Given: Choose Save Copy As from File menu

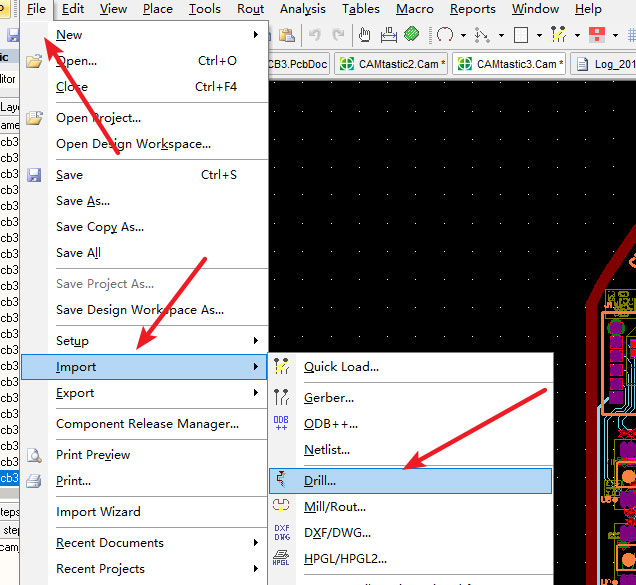Looking at the screenshot, I should 100,227.
